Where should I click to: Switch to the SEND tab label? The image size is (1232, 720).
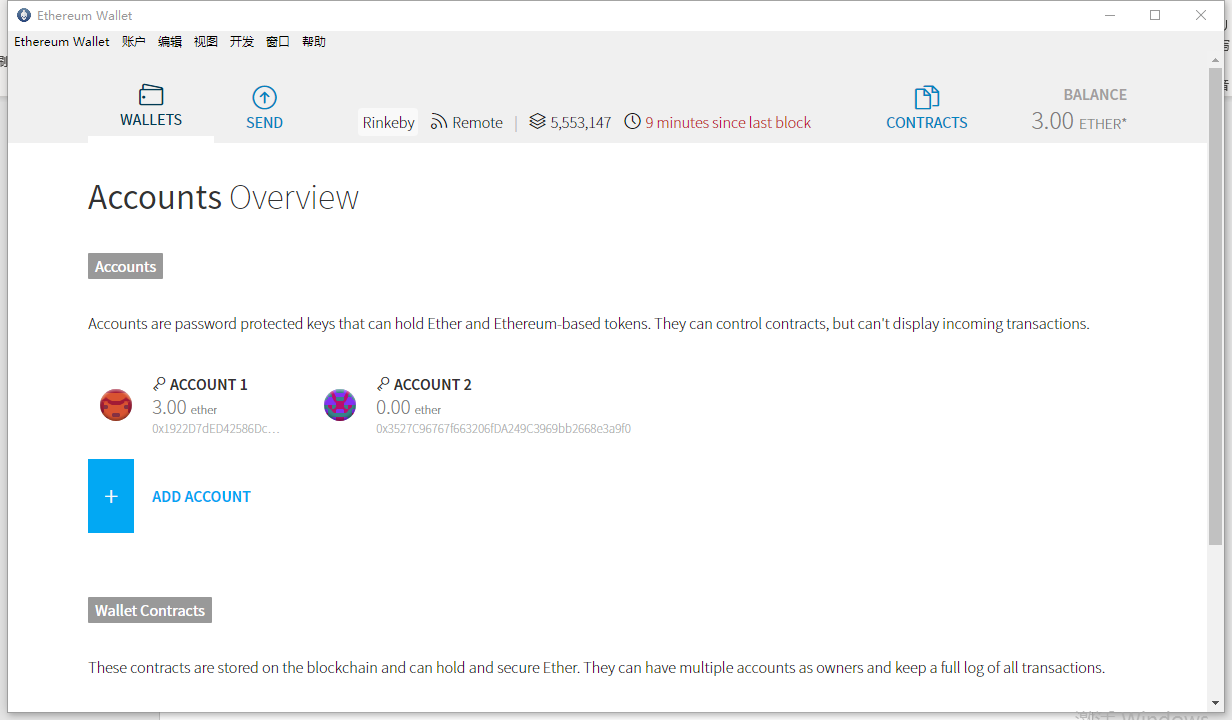265,123
